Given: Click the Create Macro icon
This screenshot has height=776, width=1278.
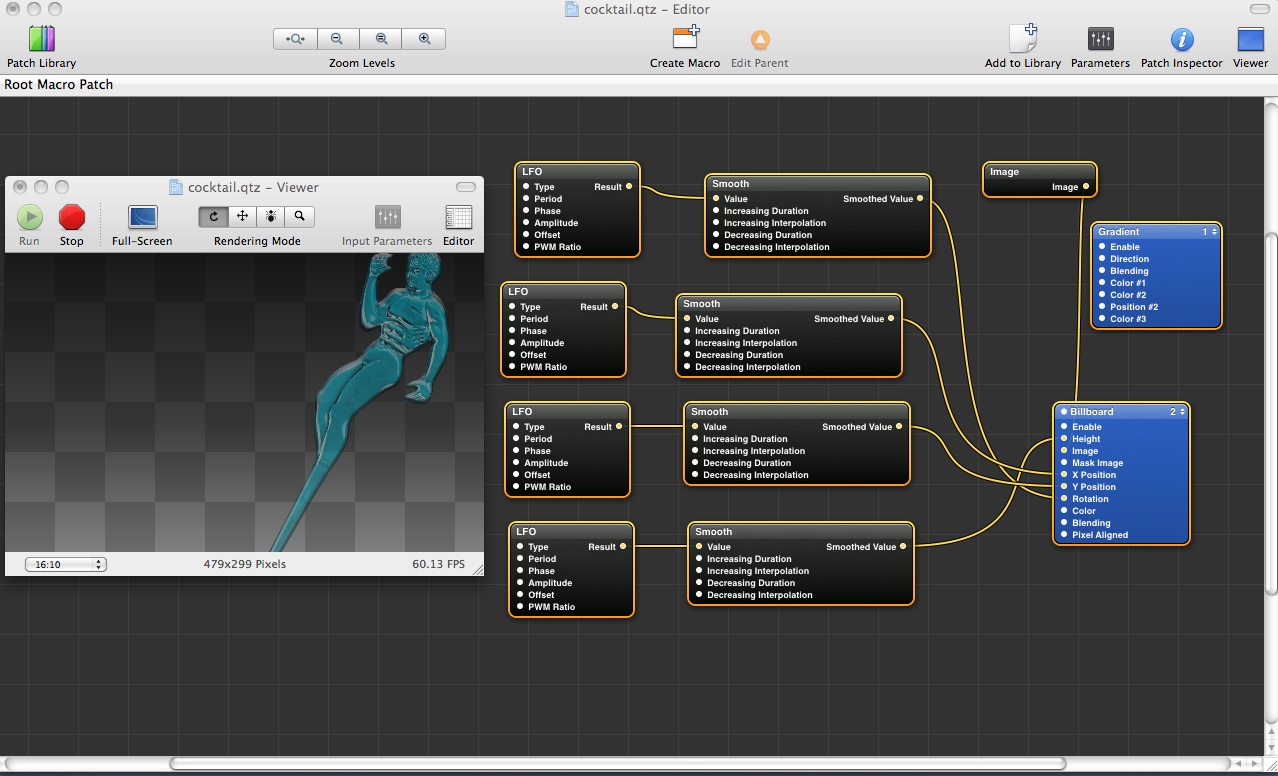Looking at the screenshot, I should (x=685, y=38).
